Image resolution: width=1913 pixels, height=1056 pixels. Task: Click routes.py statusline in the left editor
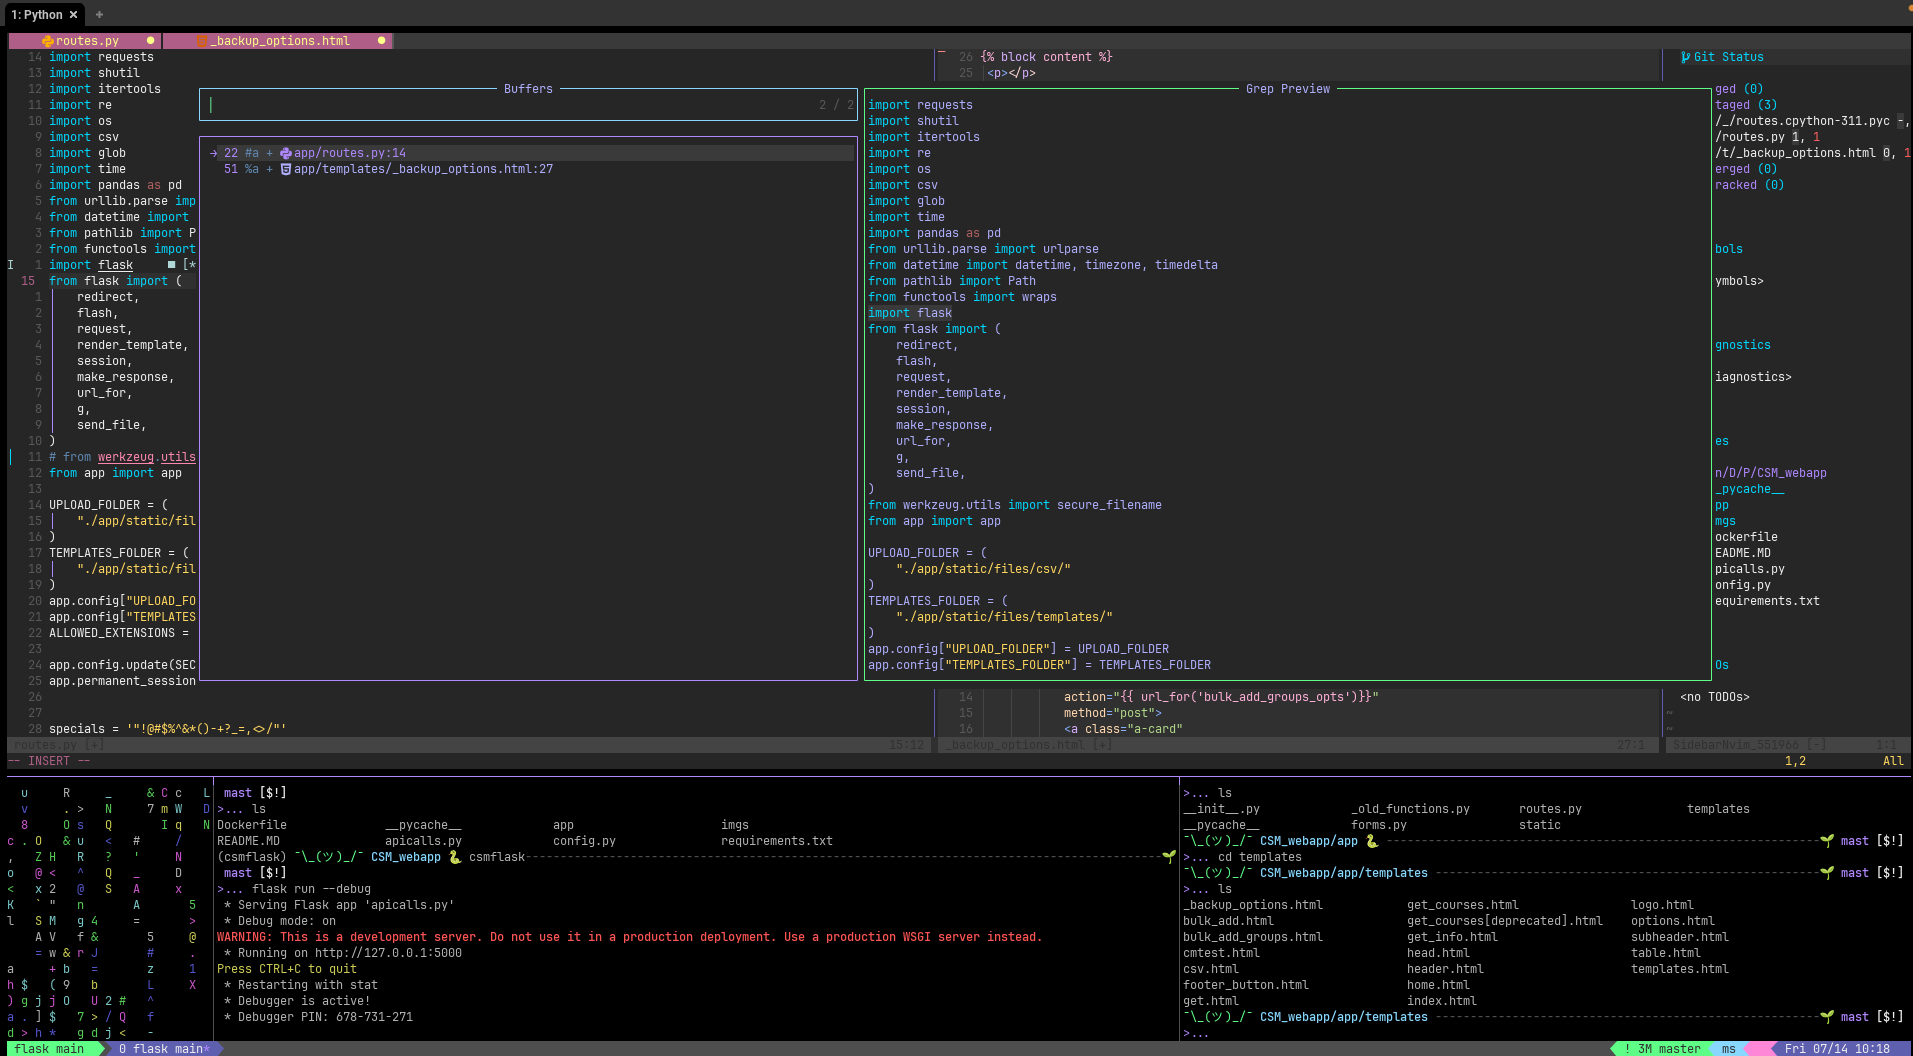[x=58, y=745]
